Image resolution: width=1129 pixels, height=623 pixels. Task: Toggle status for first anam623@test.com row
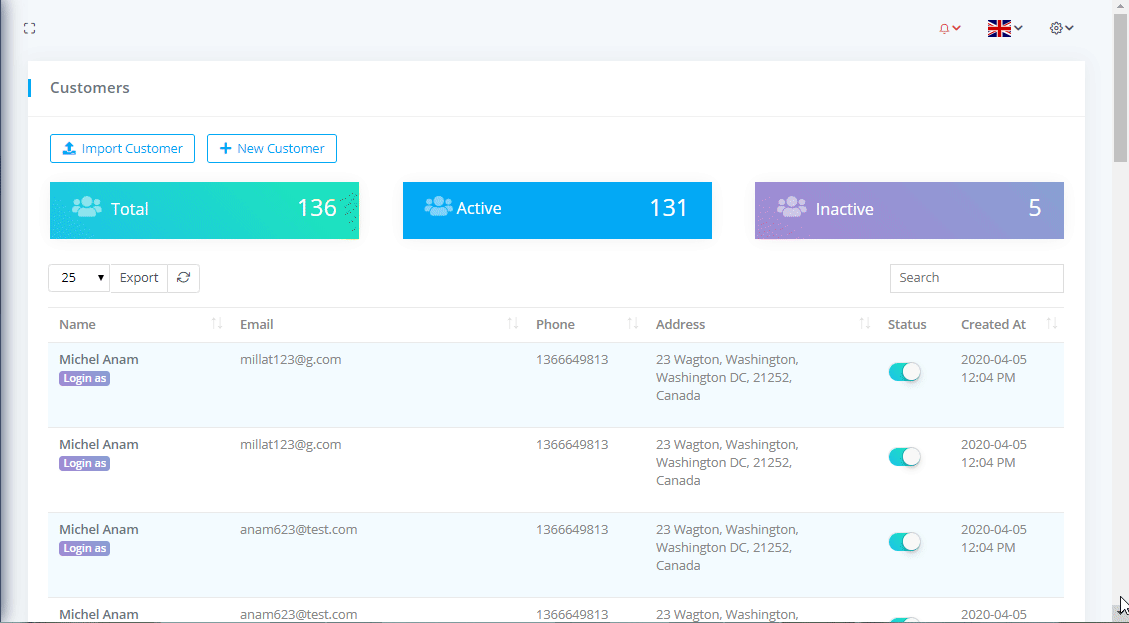tap(904, 542)
